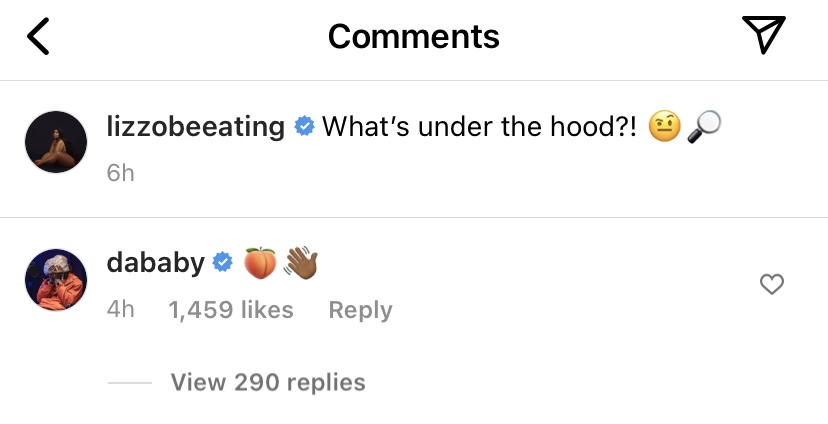Go back using the left arrow
The width and height of the screenshot is (828, 424).
[x=39, y=36]
